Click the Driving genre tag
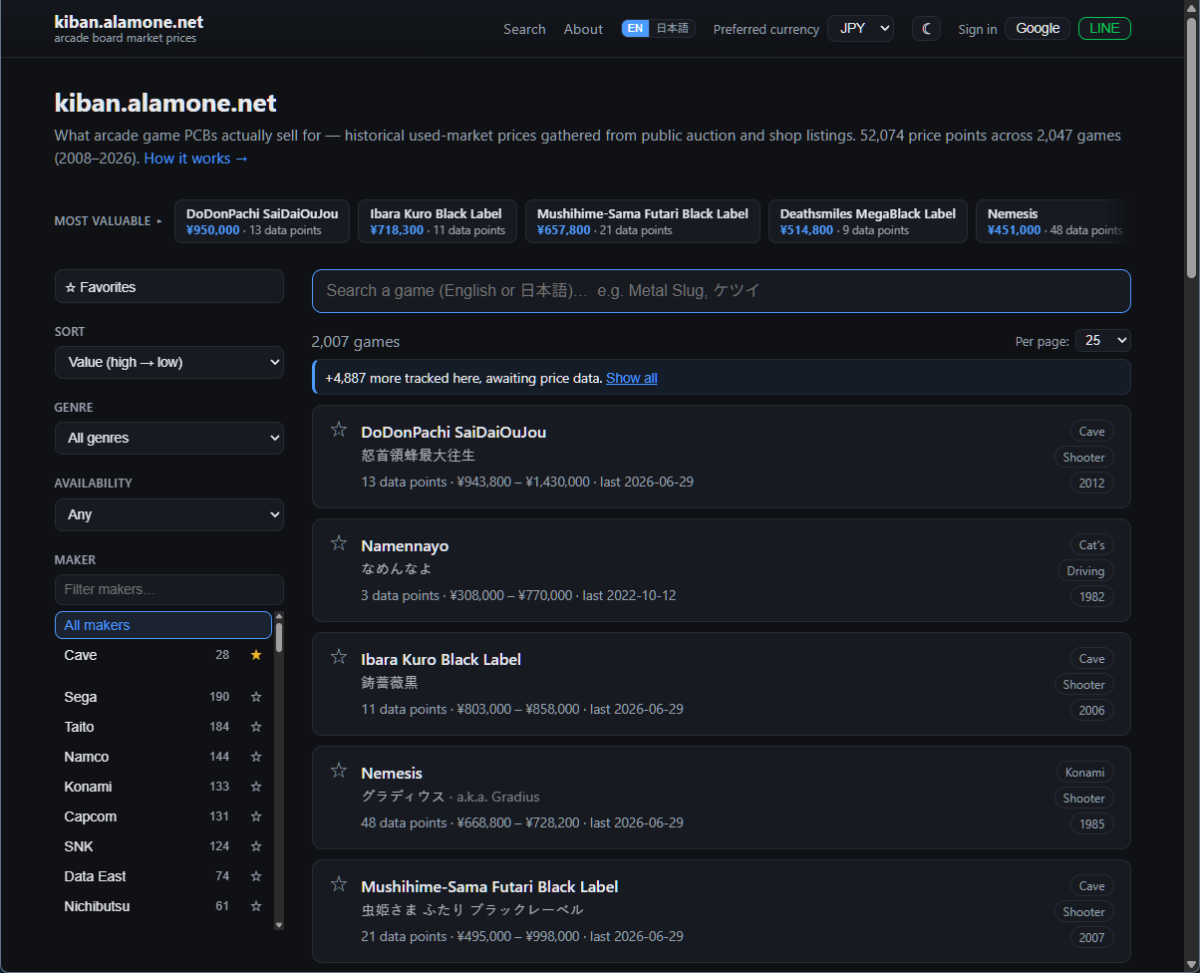1200x973 pixels. pos(1085,571)
